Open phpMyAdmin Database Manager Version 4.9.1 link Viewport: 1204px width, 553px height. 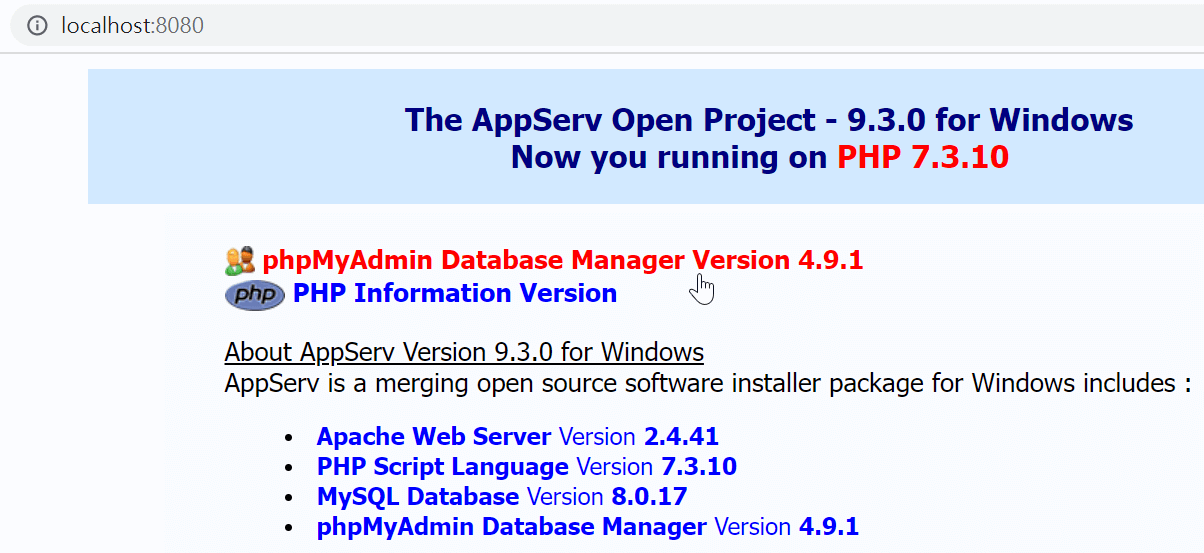(x=562, y=260)
